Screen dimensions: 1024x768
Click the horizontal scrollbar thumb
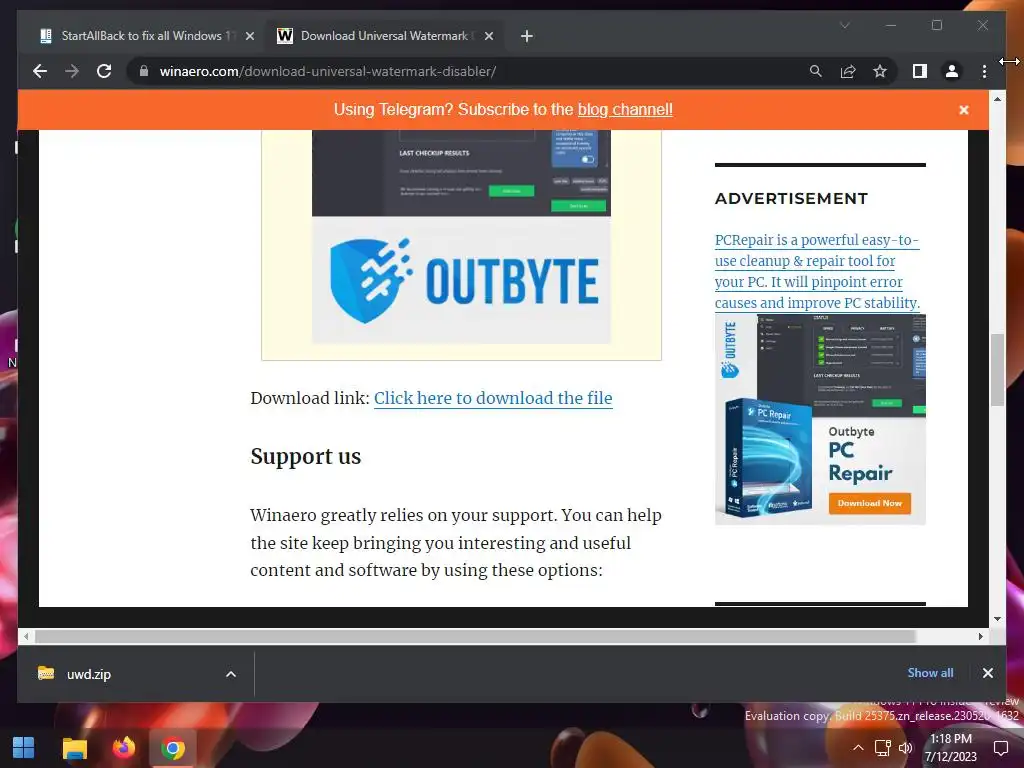click(475, 636)
